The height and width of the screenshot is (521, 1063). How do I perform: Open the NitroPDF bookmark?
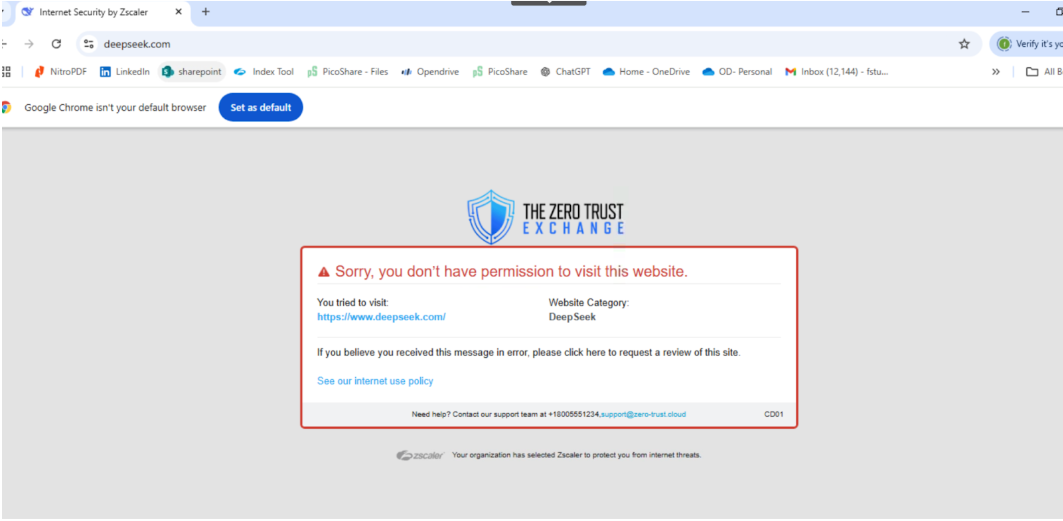[x=60, y=72]
